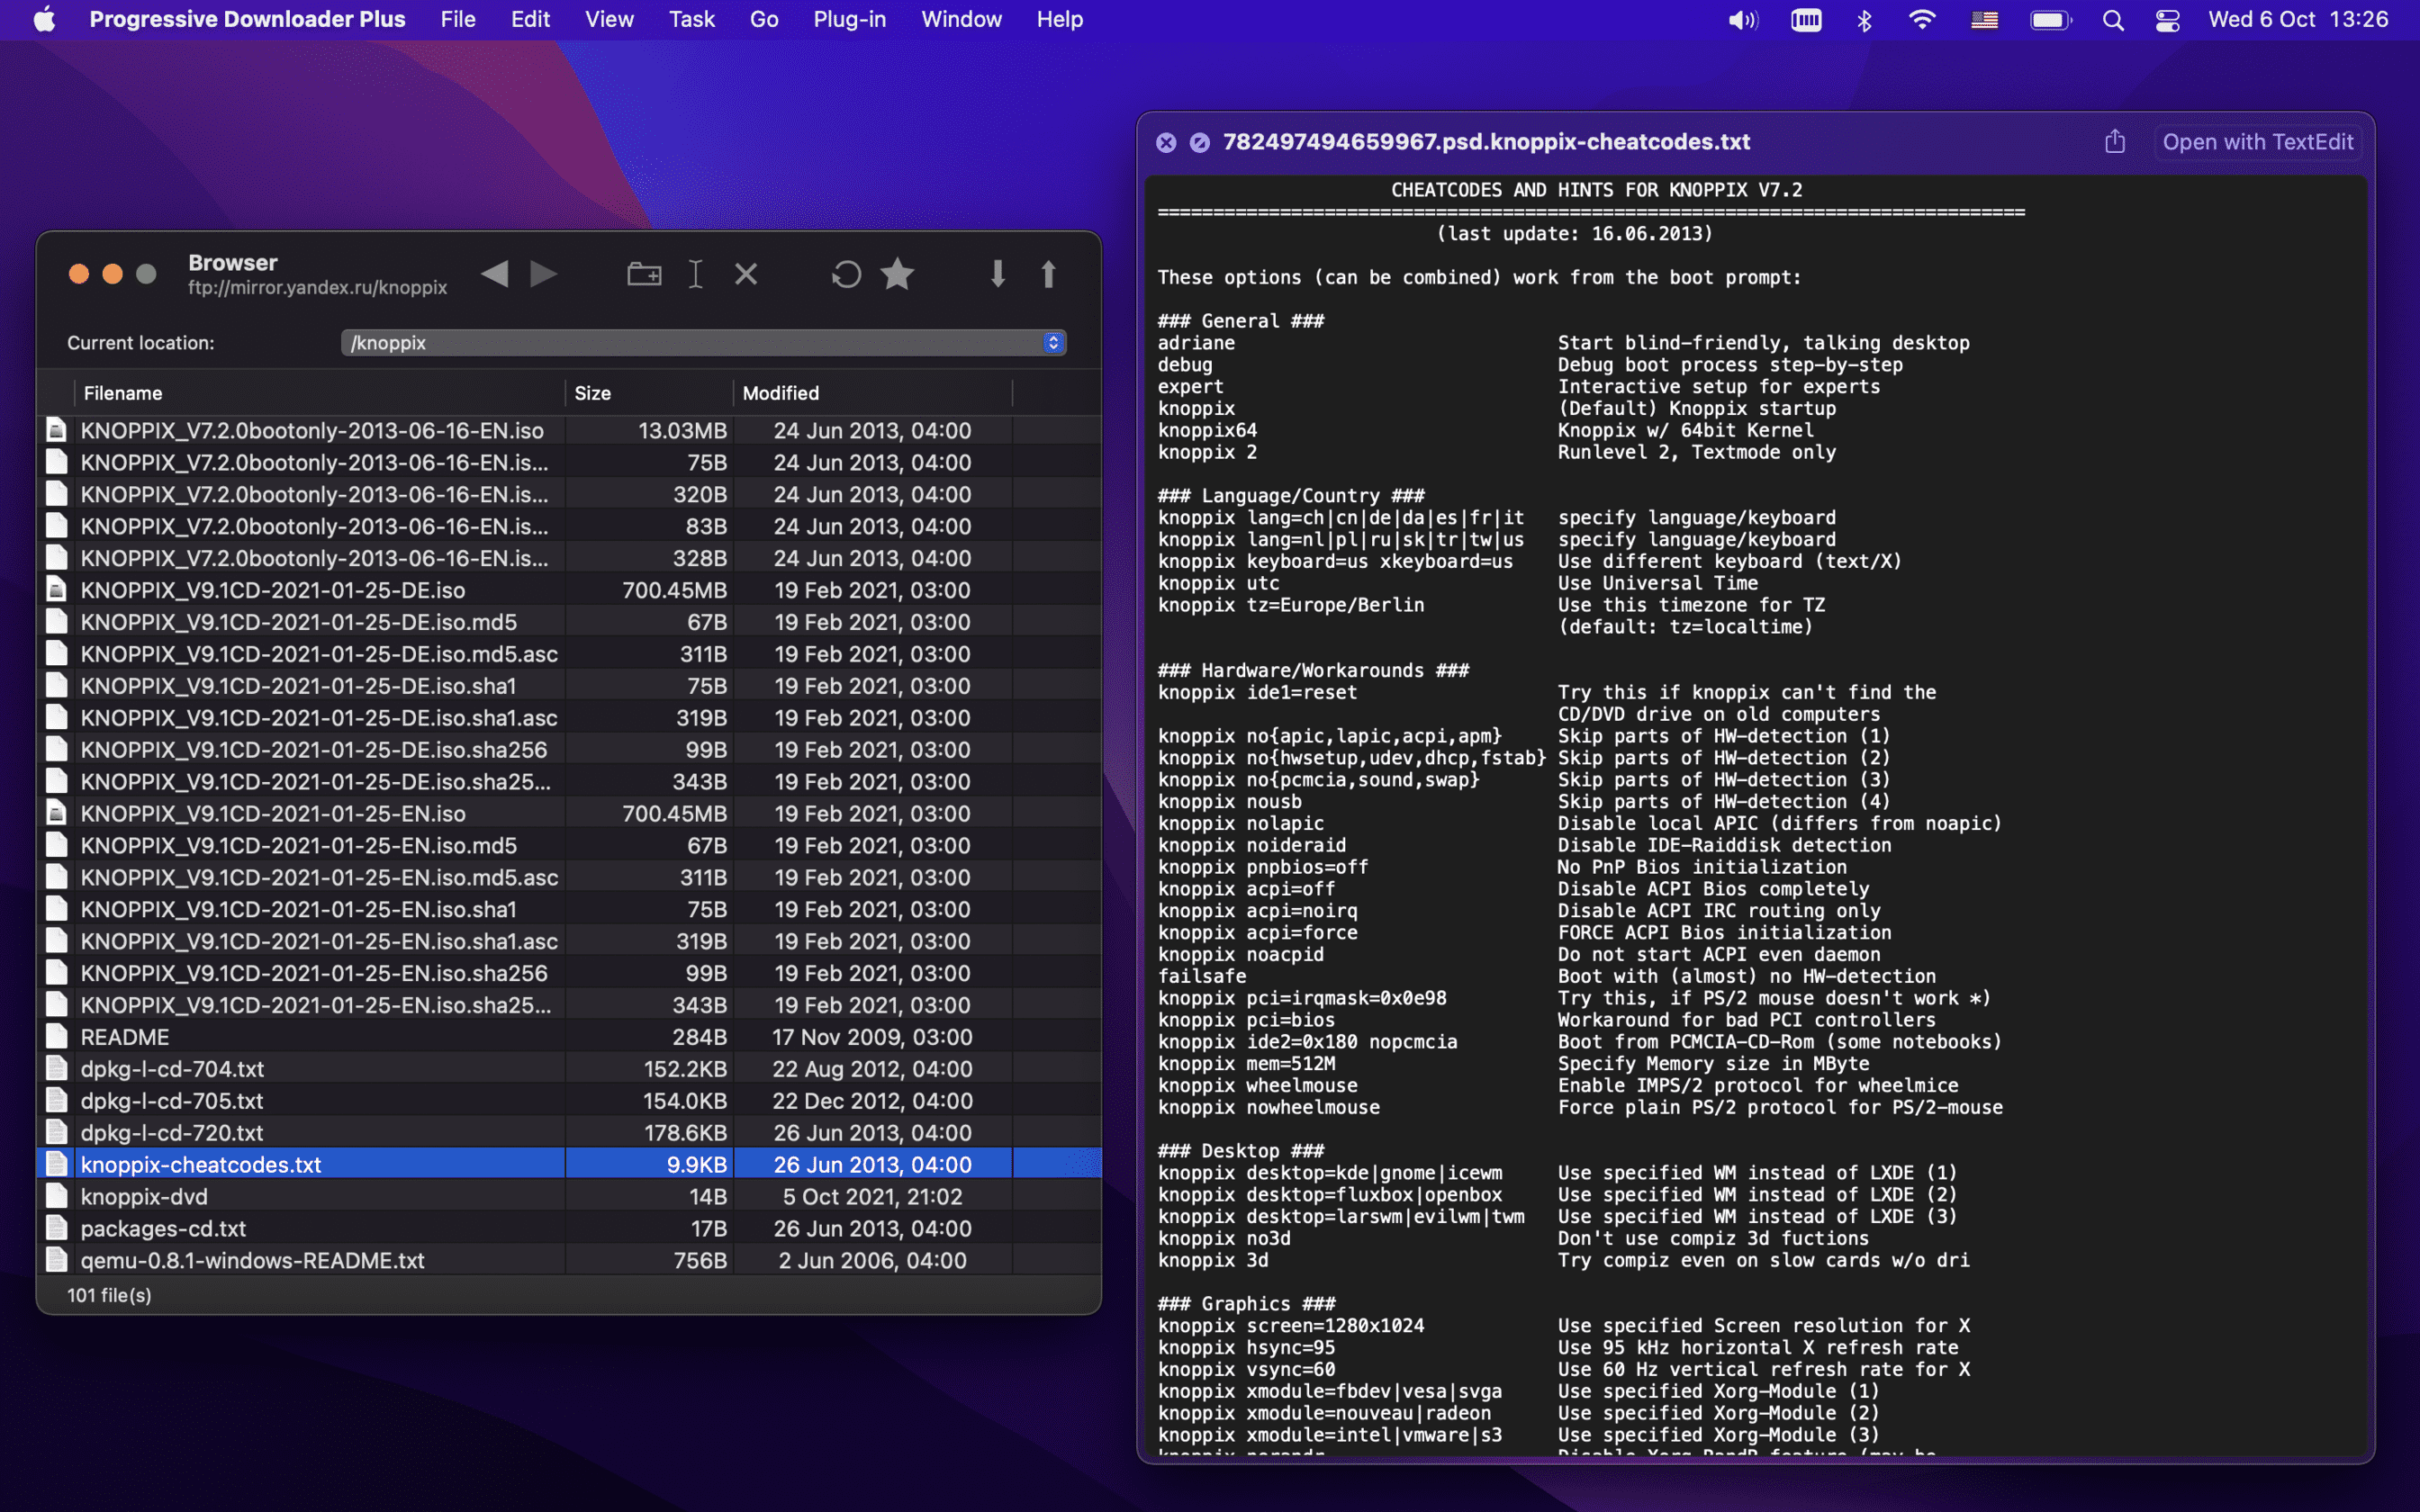Click the Wi-Fi icon in the menu bar
The width and height of the screenshot is (2420, 1512).
tap(1922, 20)
